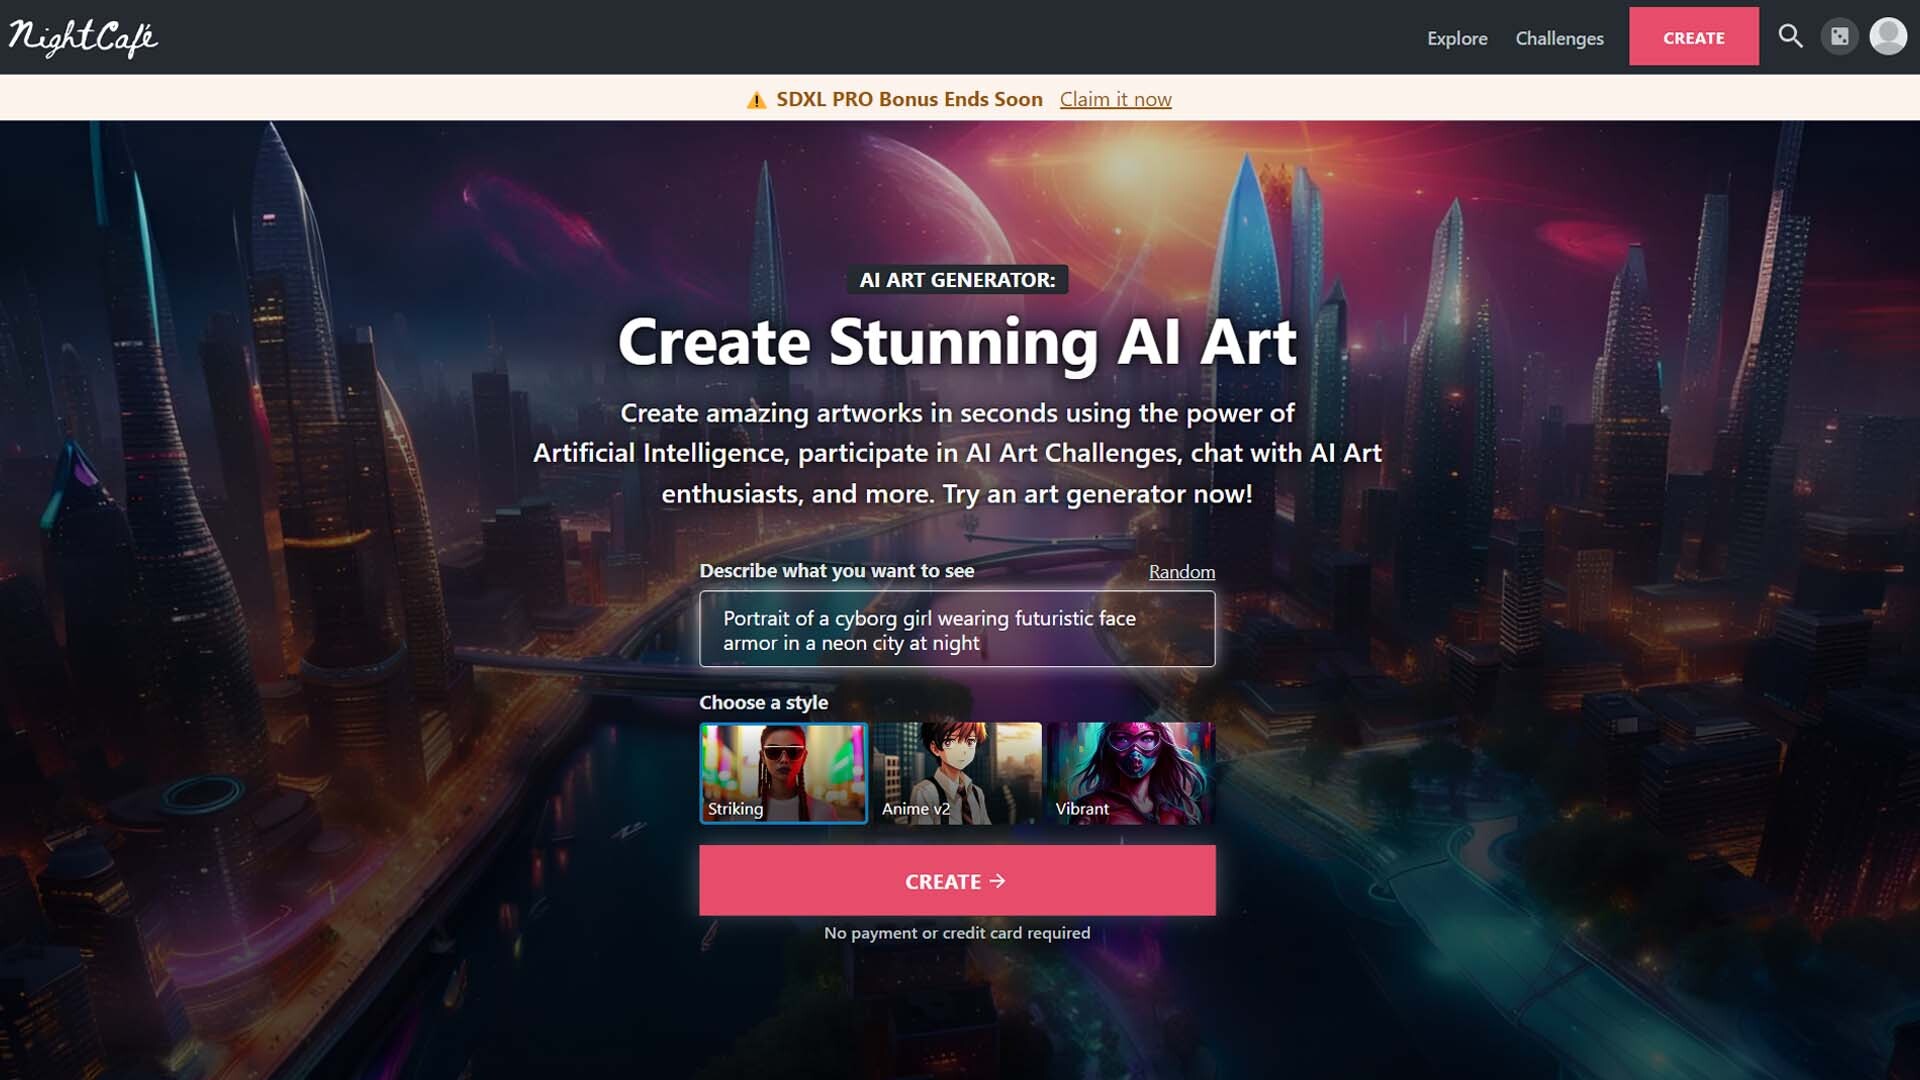Click the Claim it now link
This screenshot has width=1920, height=1080.
point(1115,99)
